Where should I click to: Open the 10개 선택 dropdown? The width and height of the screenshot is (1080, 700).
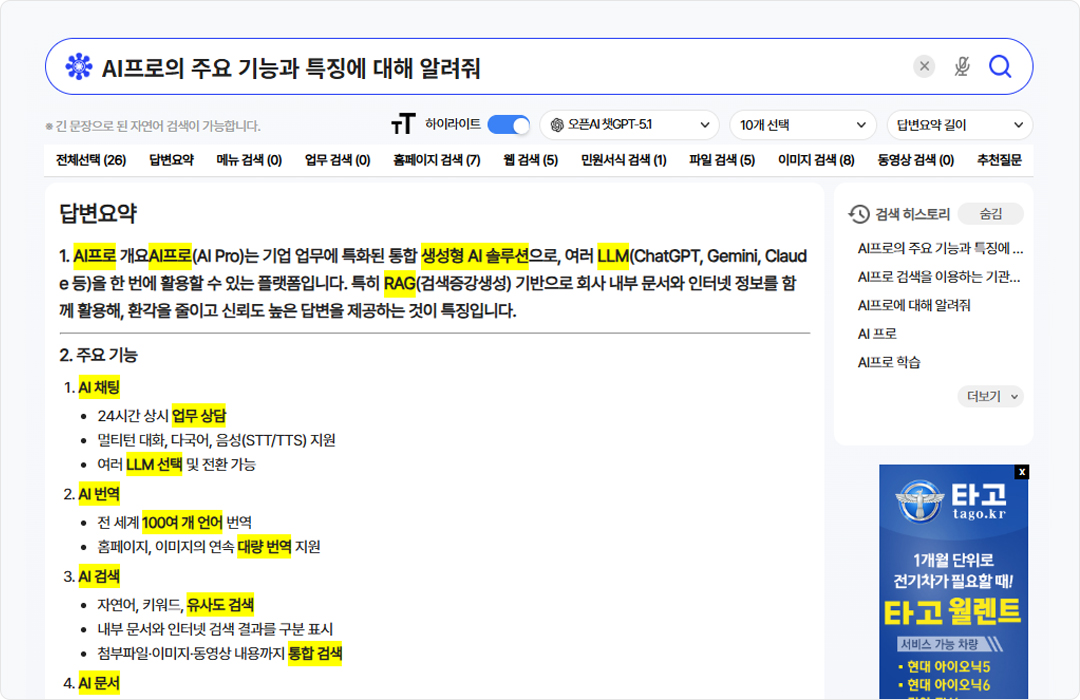click(x=802, y=125)
